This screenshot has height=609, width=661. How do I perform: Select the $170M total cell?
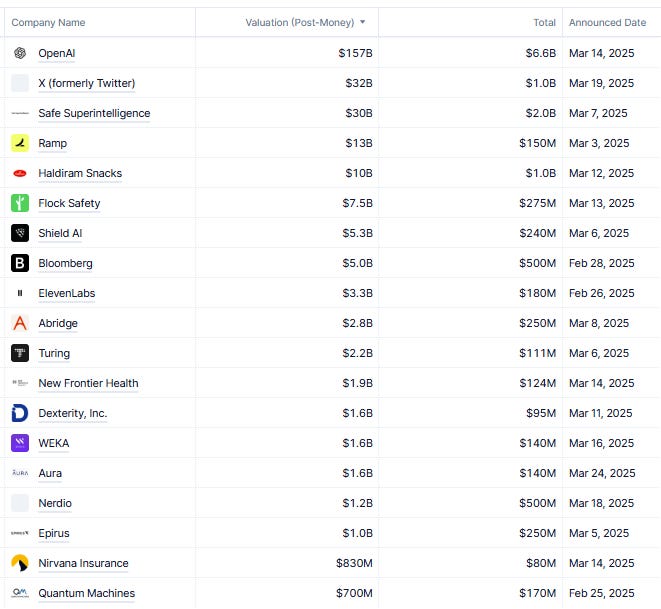470,593
